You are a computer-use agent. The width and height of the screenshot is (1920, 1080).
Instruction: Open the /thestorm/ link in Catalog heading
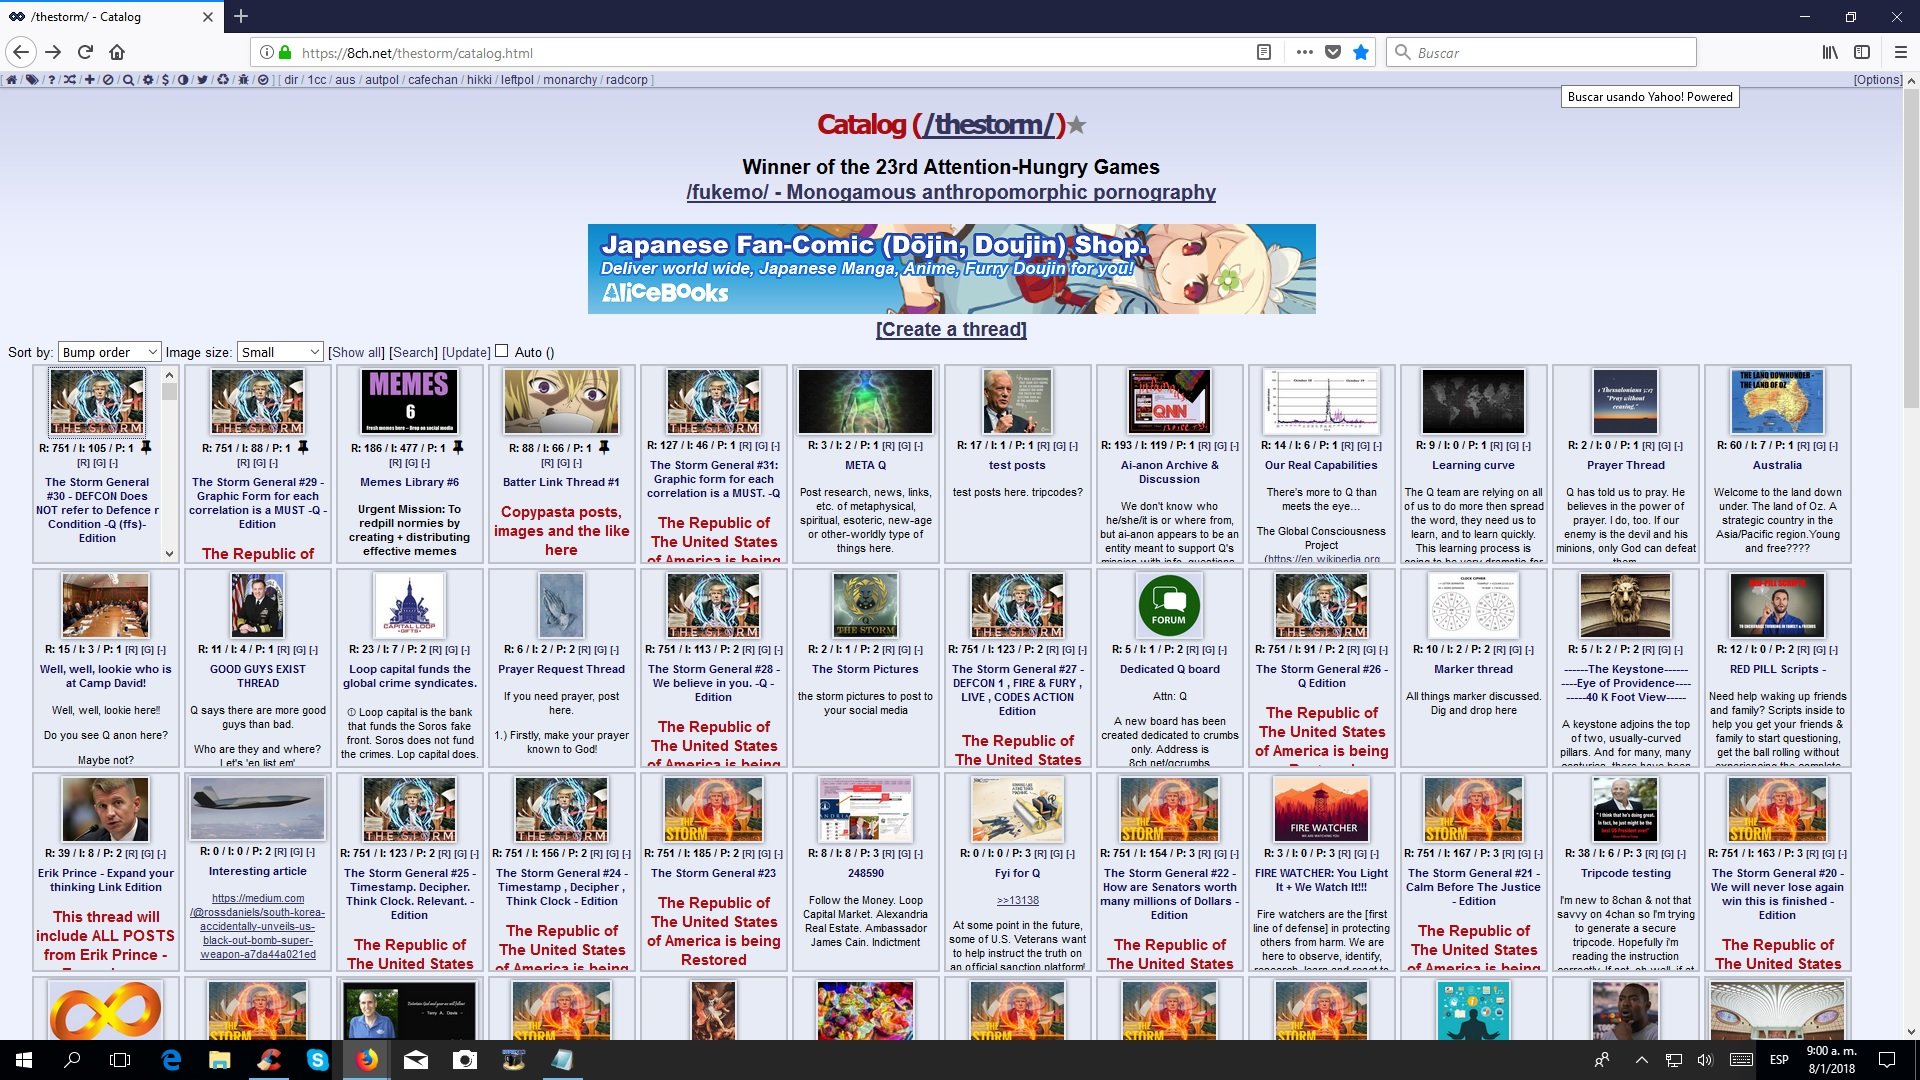pyautogui.click(x=989, y=125)
